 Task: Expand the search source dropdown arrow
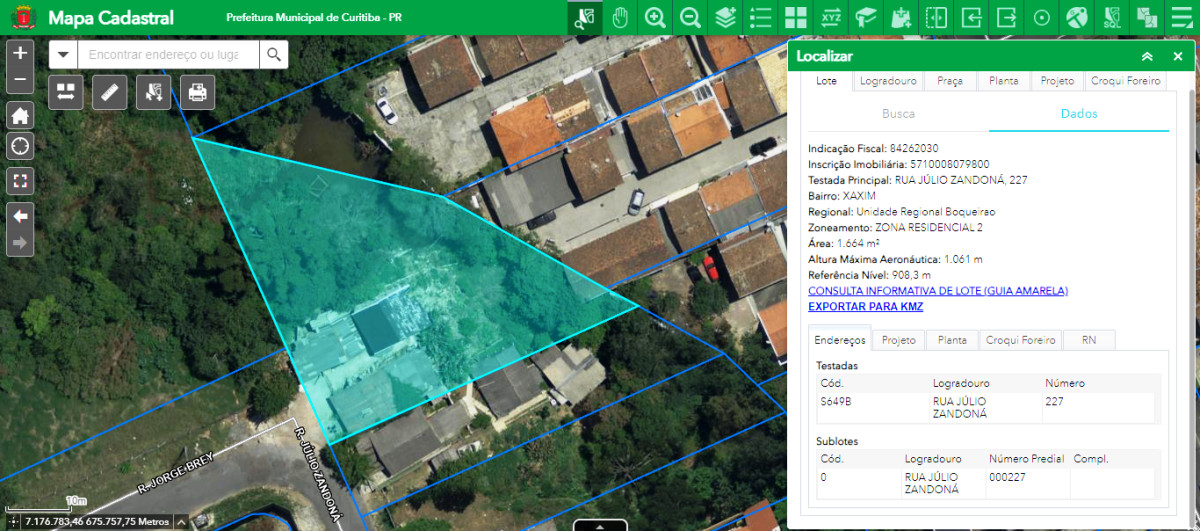coord(63,54)
